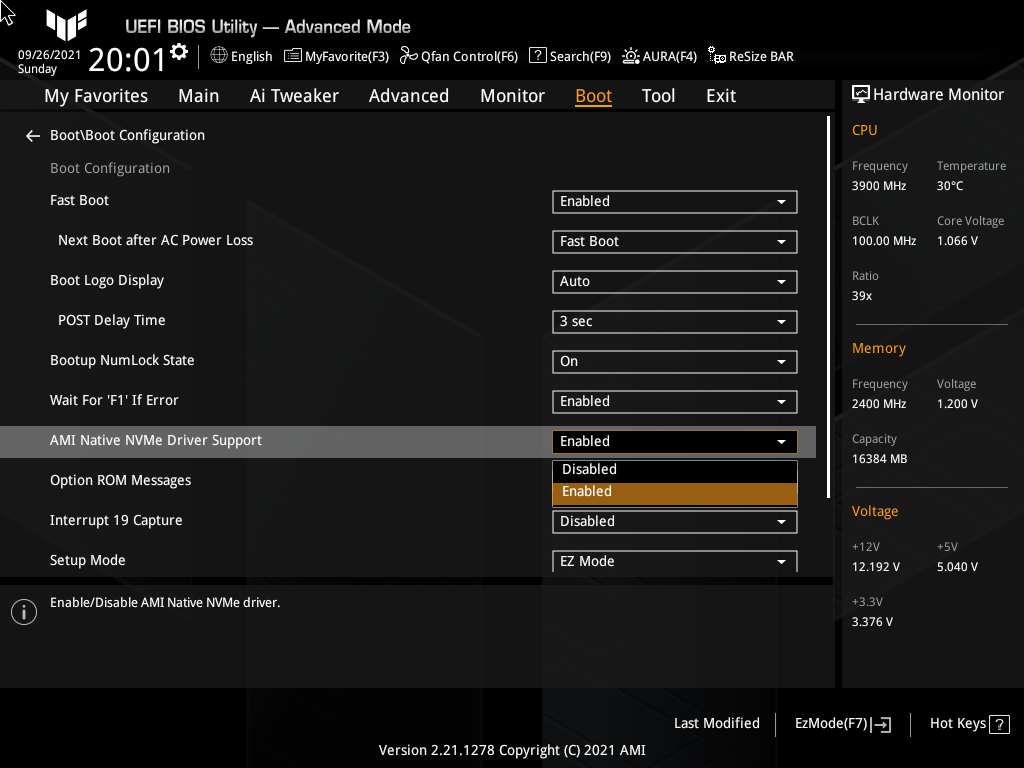
Task: Open the Setup Mode dropdown
Action: pyautogui.click(x=674, y=561)
